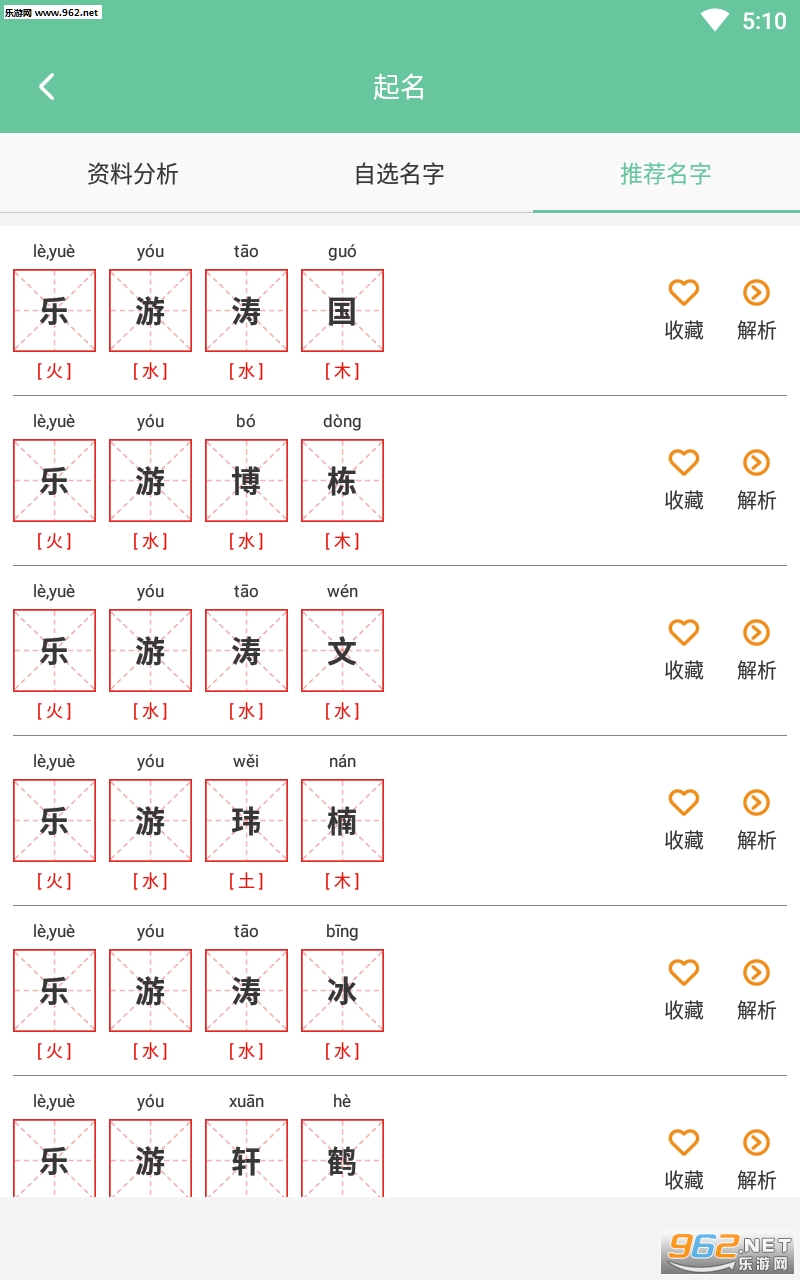Open the 解析 arrow for 乐游玮楠

756,802
